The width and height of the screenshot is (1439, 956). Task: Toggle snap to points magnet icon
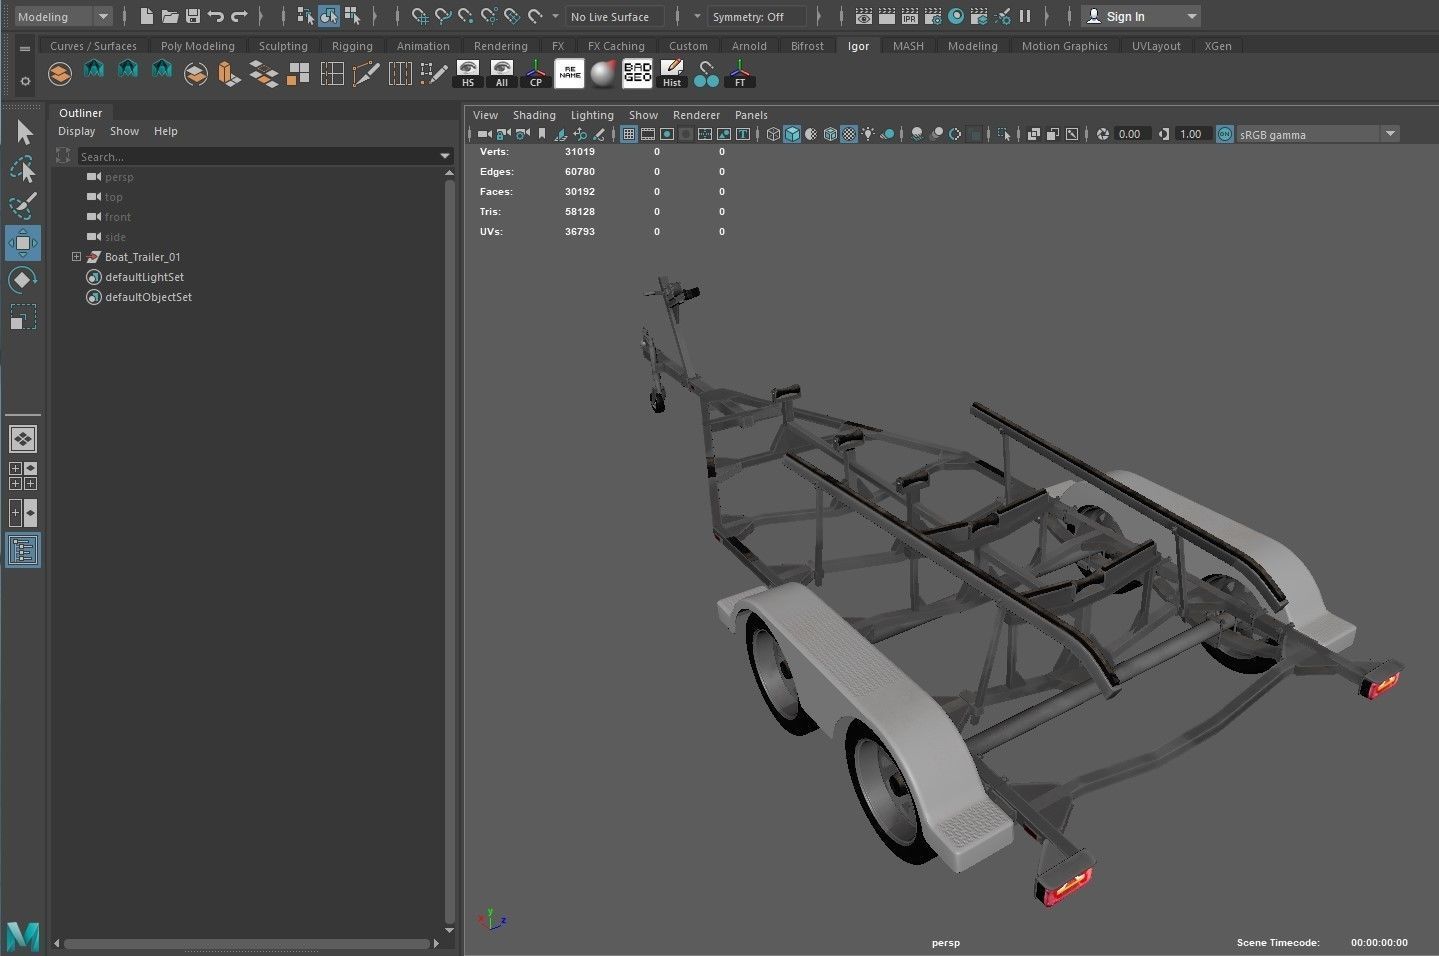pyautogui.click(x=466, y=16)
